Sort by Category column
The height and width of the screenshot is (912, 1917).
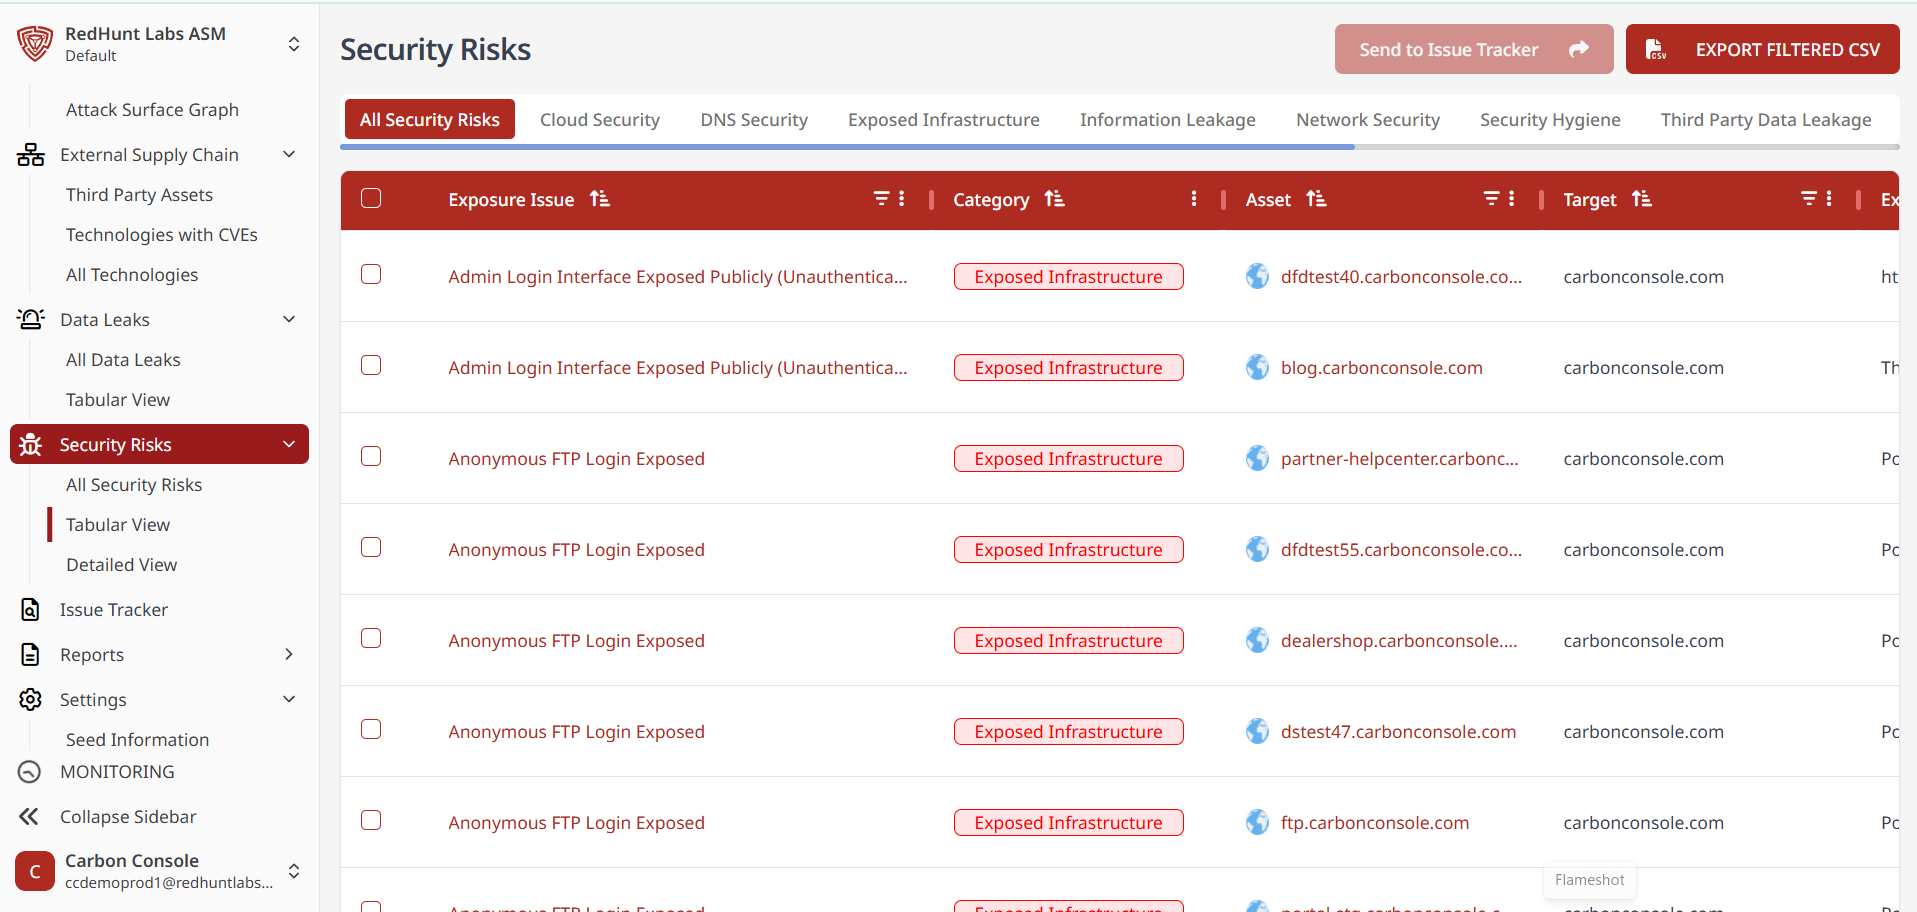(x=1054, y=199)
